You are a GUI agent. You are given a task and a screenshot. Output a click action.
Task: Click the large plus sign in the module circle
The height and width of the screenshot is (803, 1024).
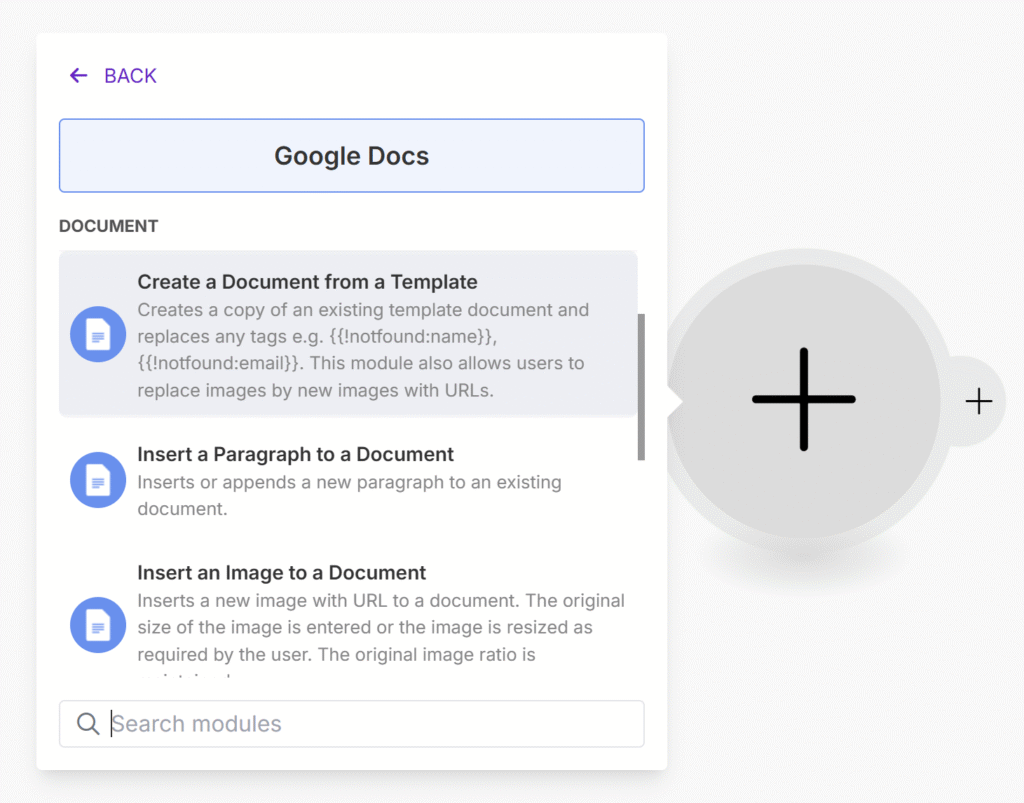(x=803, y=399)
